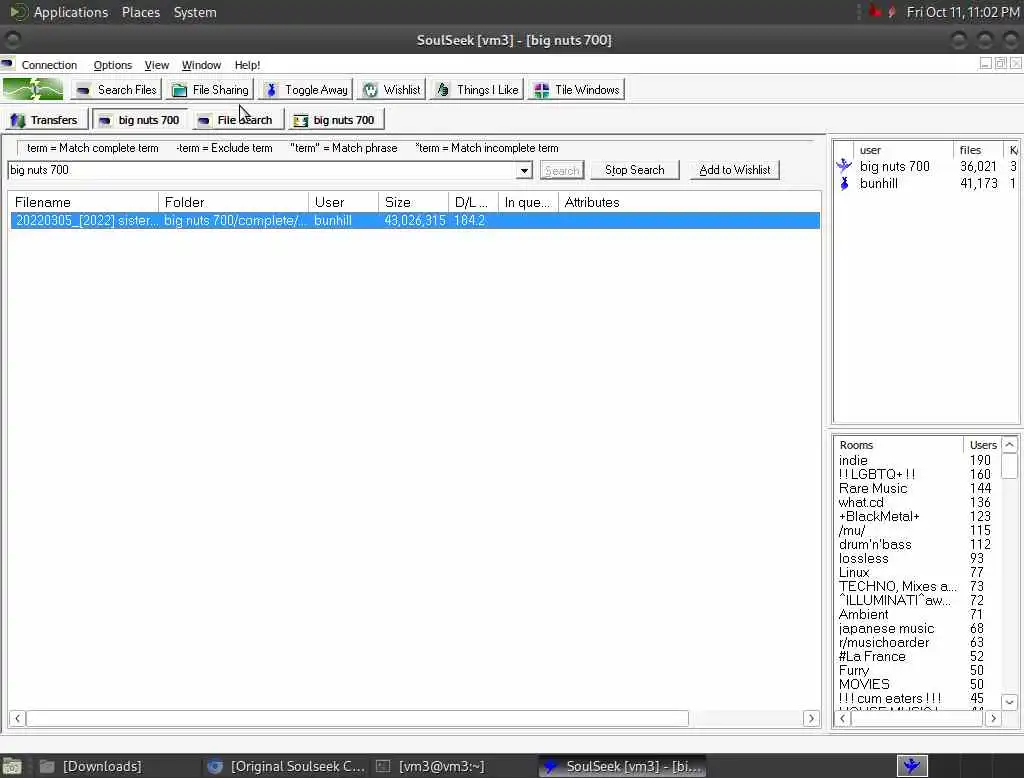Click Add to Wishlist button
Viewport: 1024px width, 778px height.
(735, 170)
